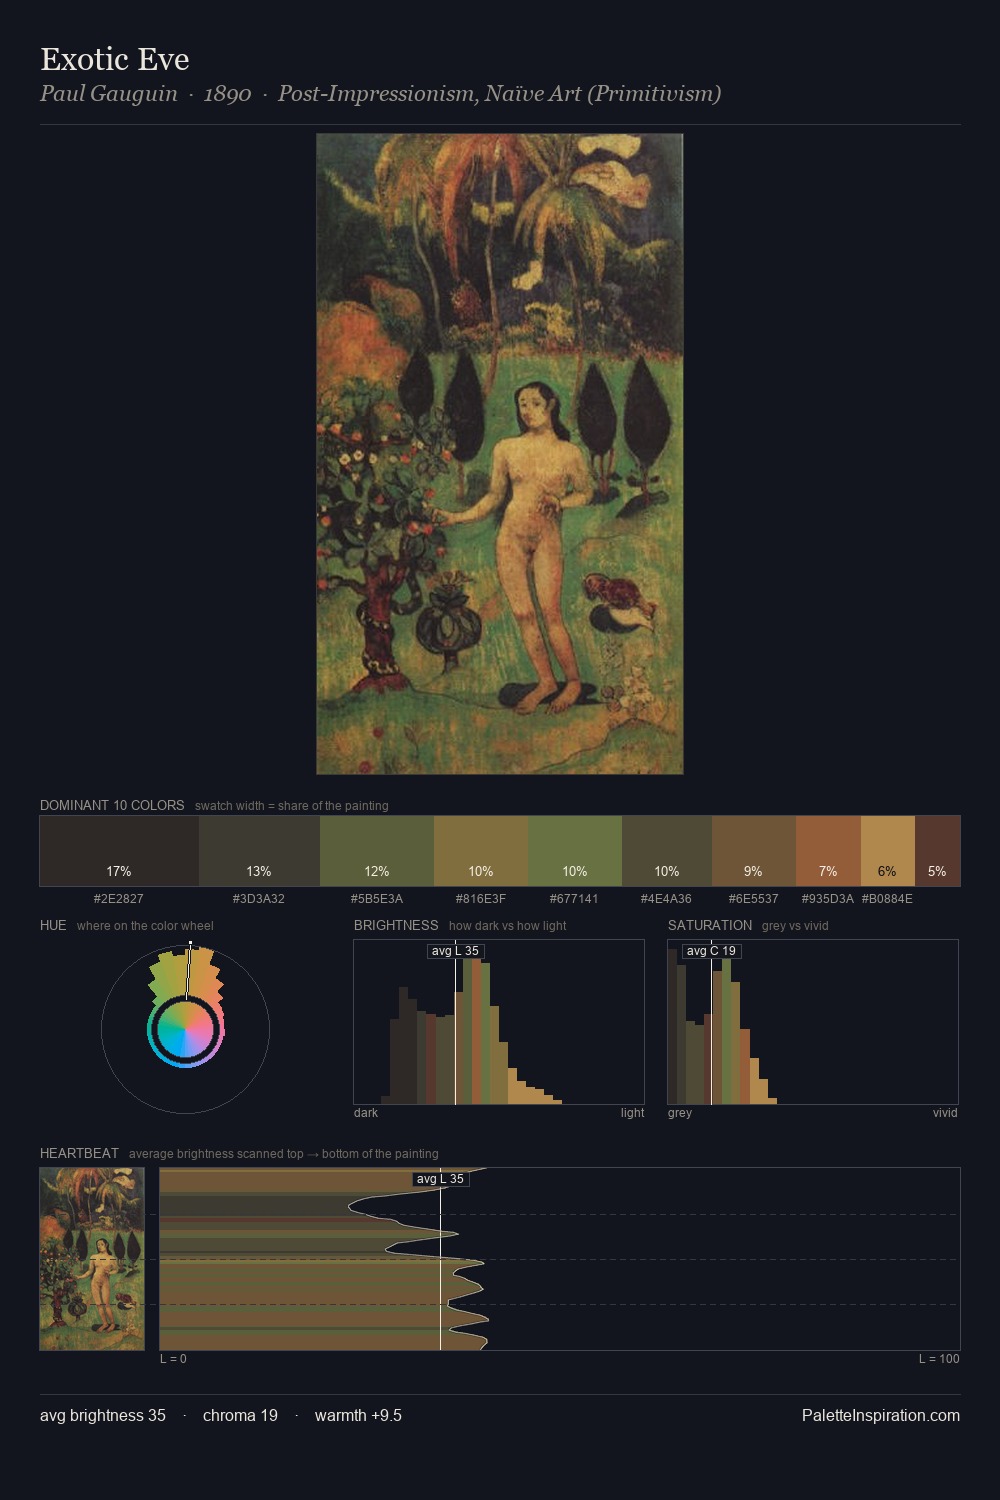The height and width of the screenshot is (1500, 1000).
Task: Click the 'Post-Impressionism, Naïve Art (Primitivism)' text
Action: tap(499, 94)
